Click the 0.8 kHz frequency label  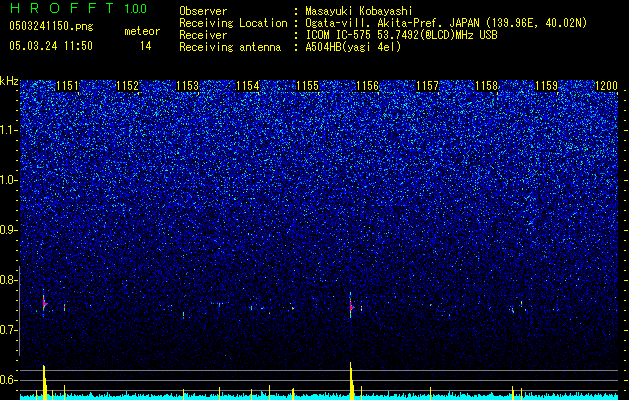point(9,280)
